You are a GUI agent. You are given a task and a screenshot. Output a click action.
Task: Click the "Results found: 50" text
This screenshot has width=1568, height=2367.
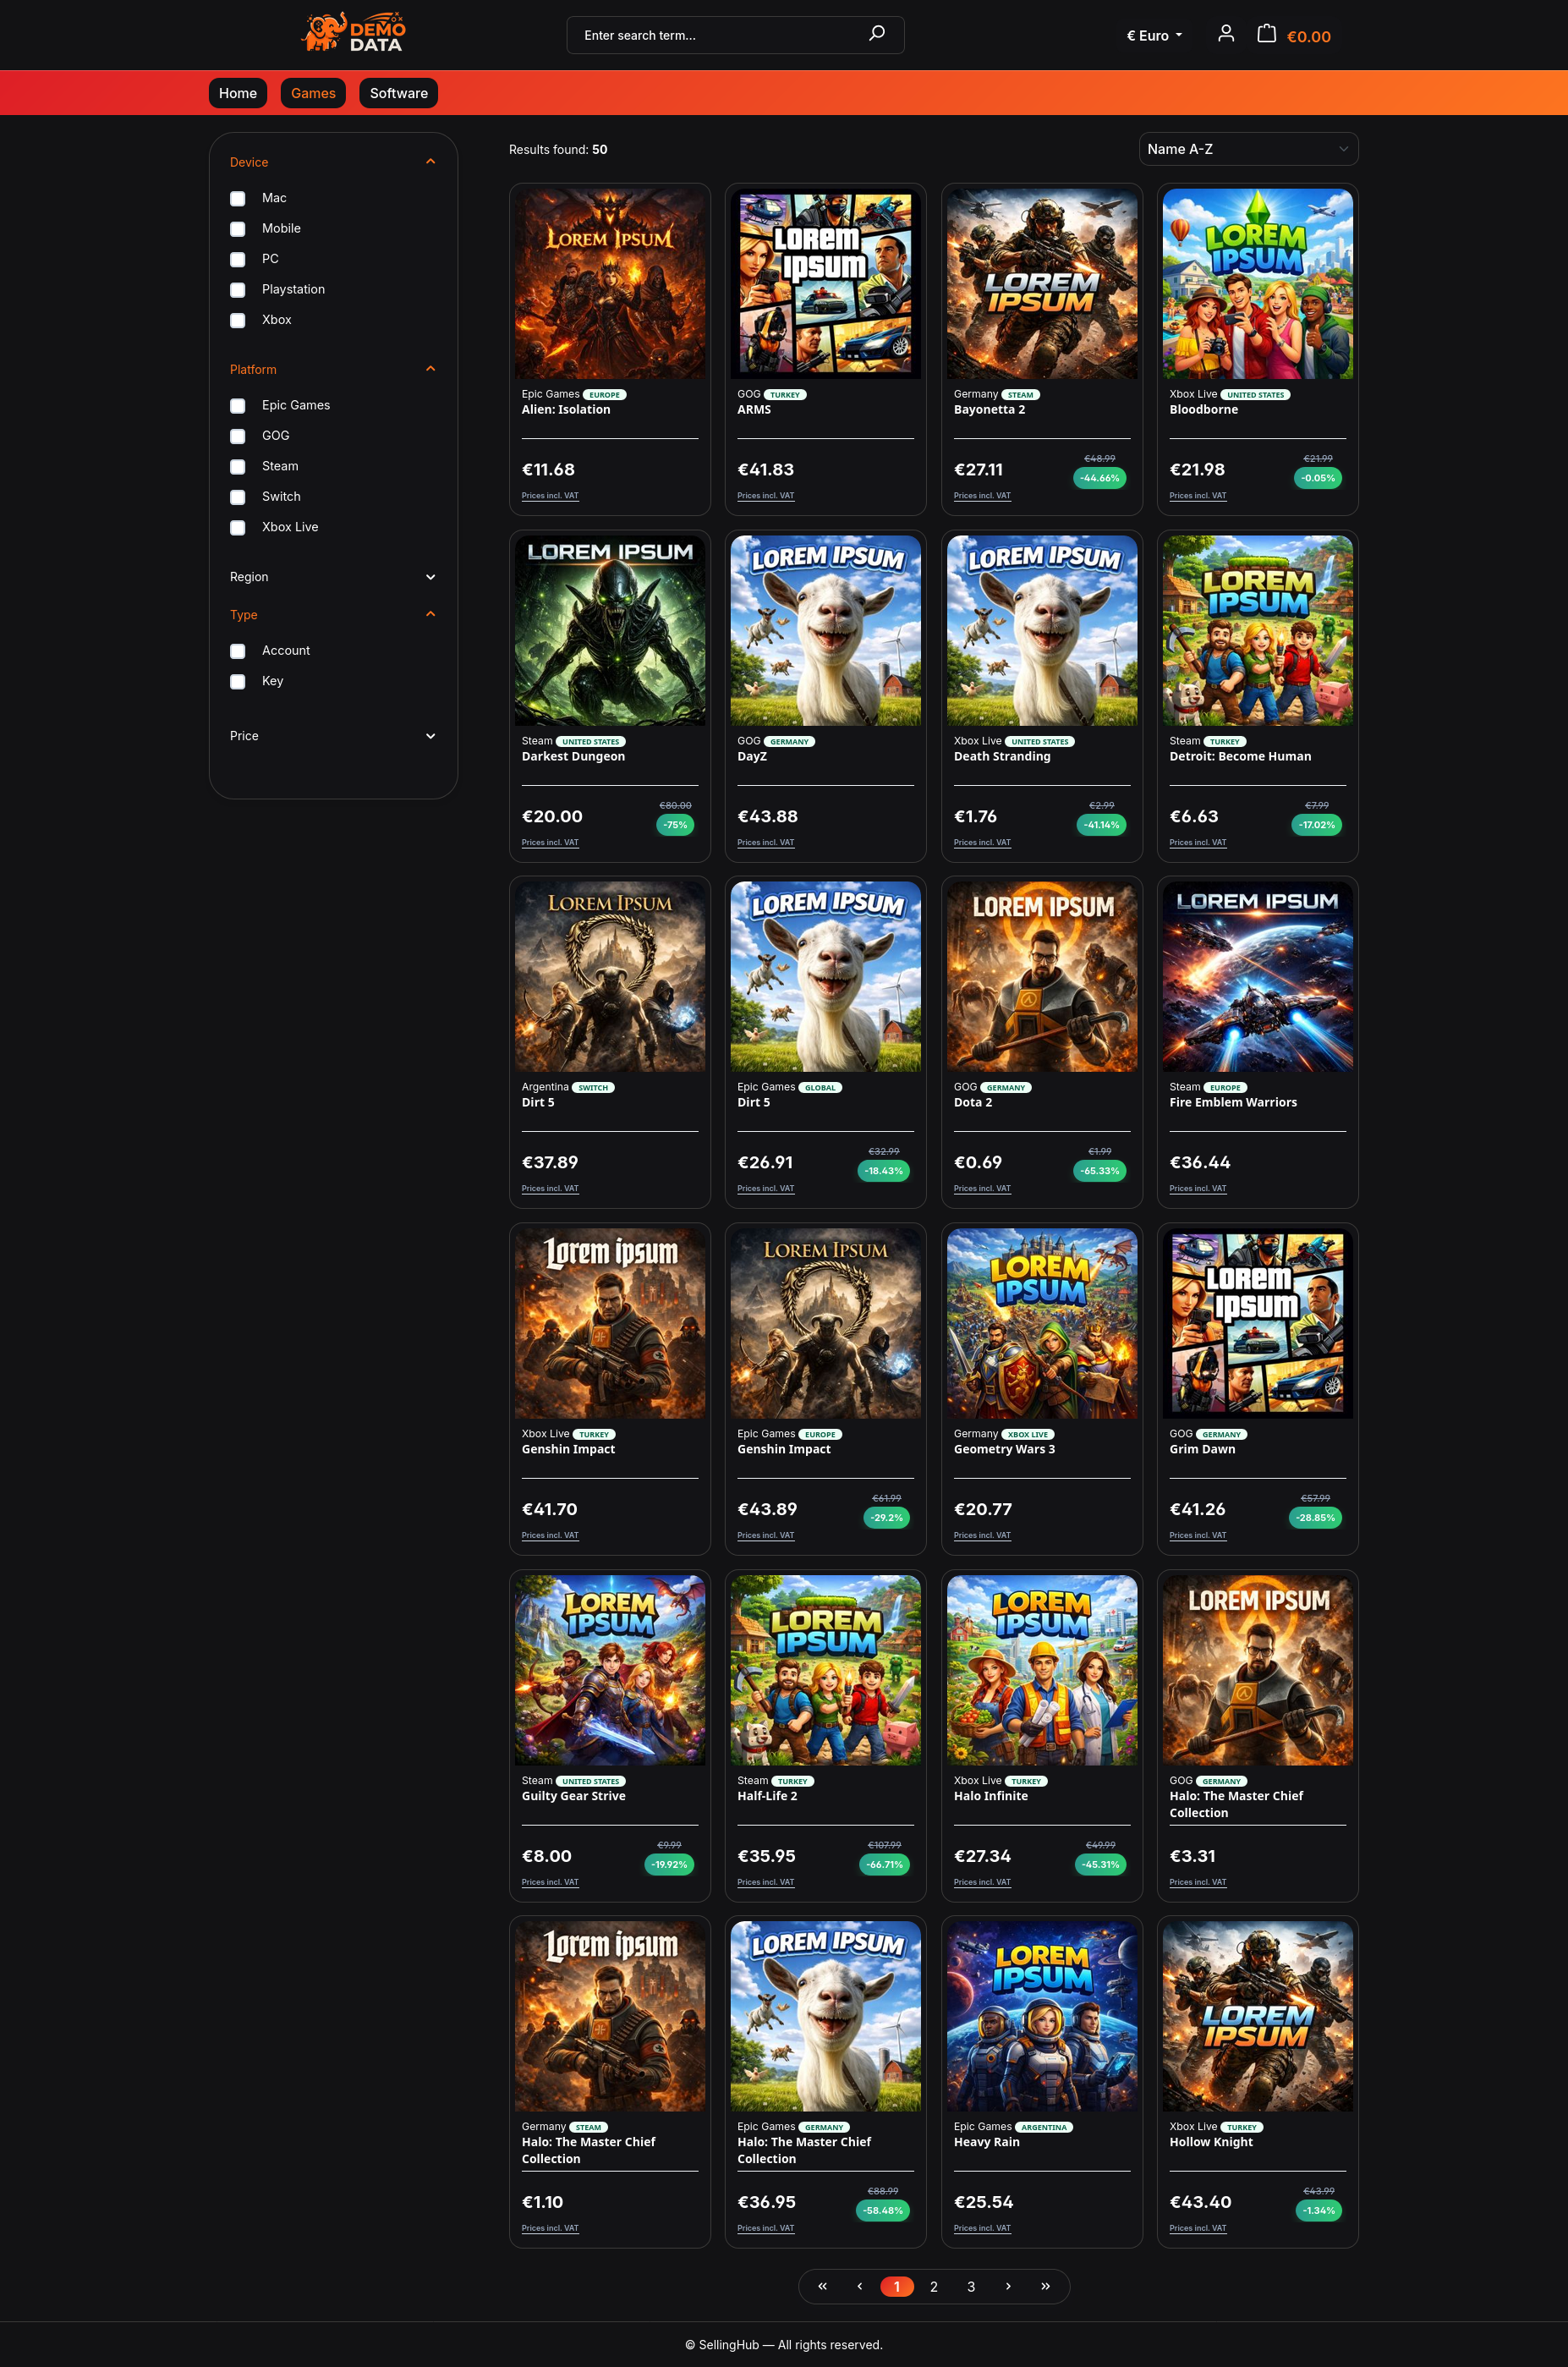[558, 149]
